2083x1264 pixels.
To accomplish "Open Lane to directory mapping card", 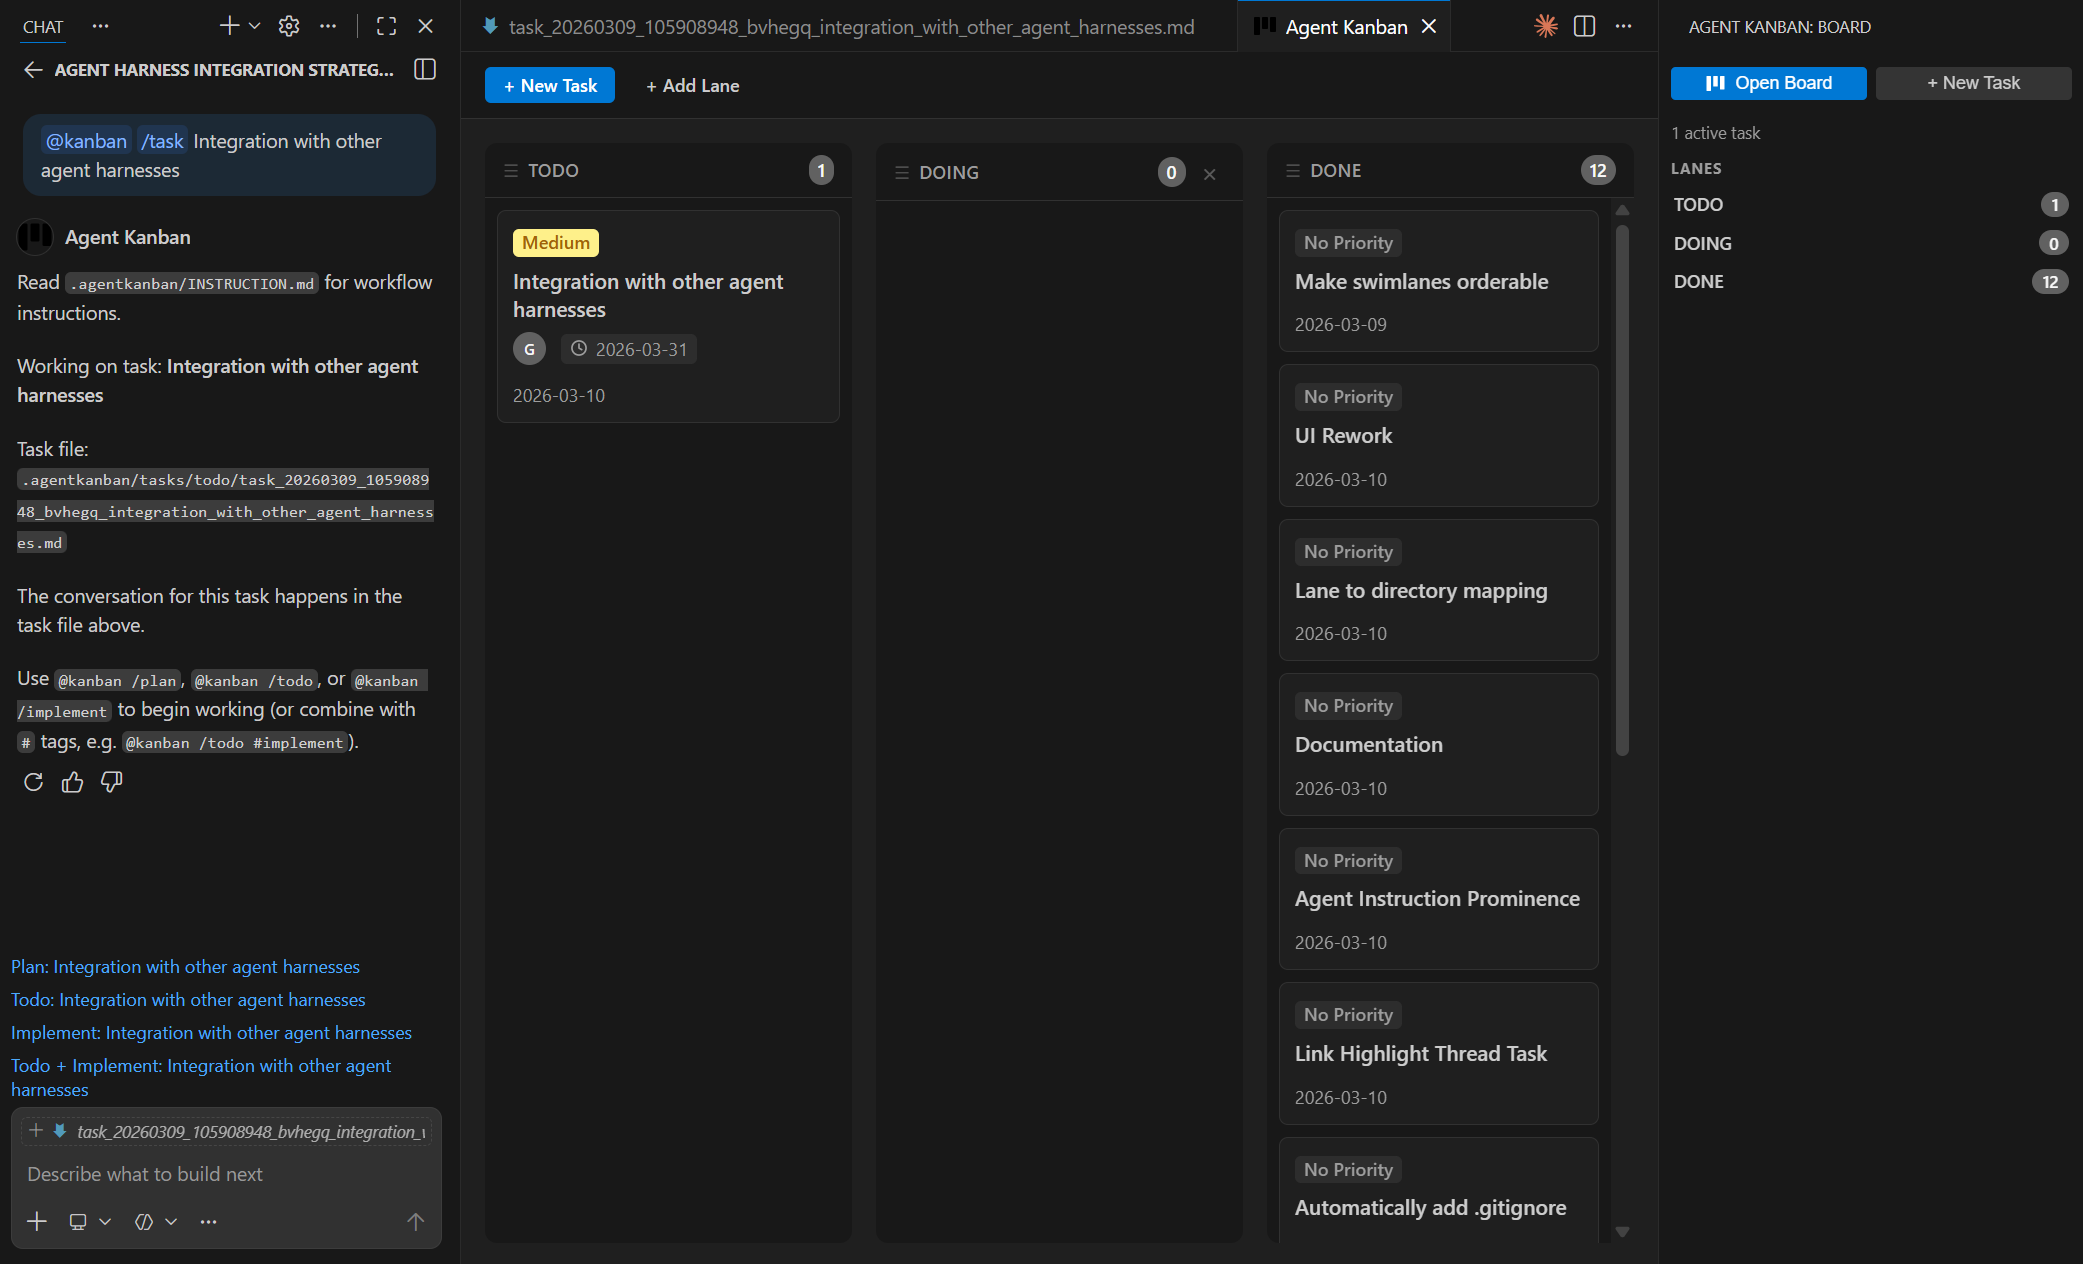I will pyautogui.click(x=1438, y=590).
